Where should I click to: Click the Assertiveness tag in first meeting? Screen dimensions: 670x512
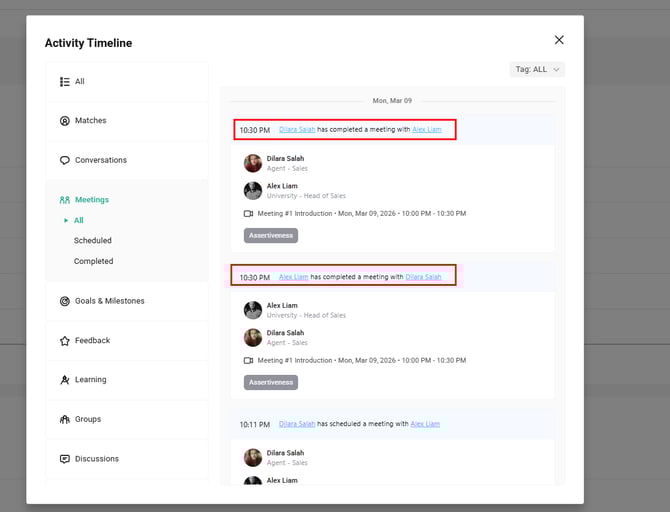[x=271, y=236]
